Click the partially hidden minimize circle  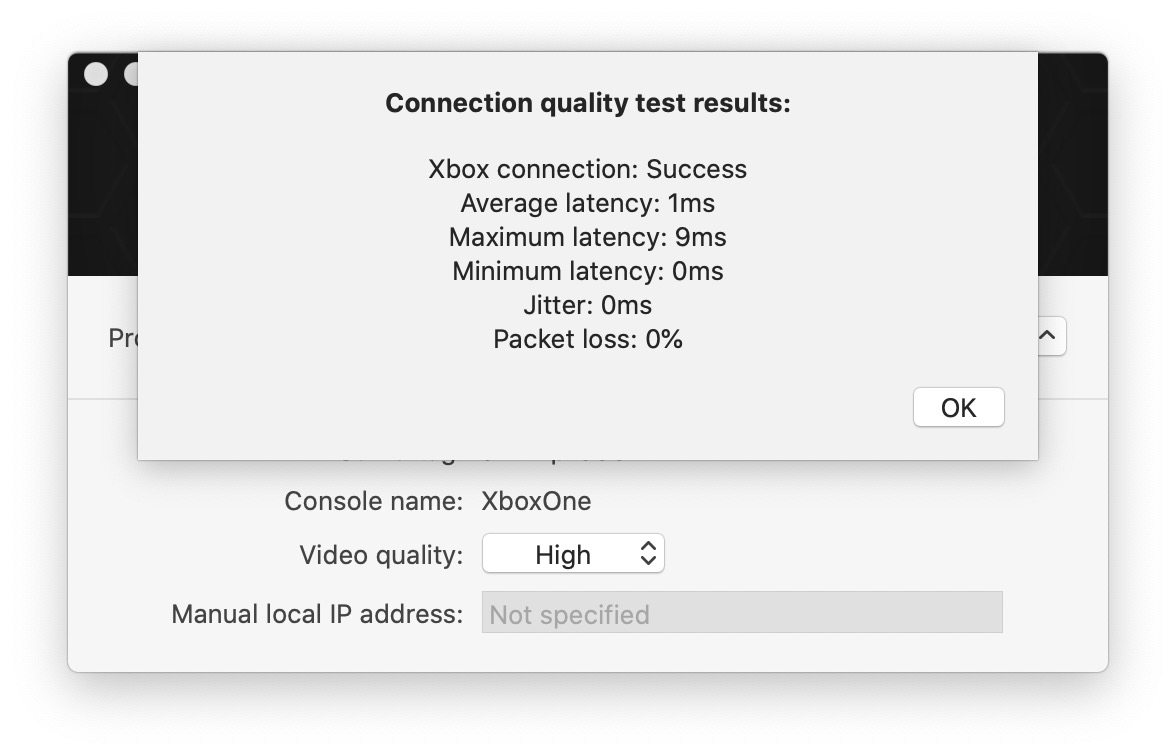[x=130, y=74]
